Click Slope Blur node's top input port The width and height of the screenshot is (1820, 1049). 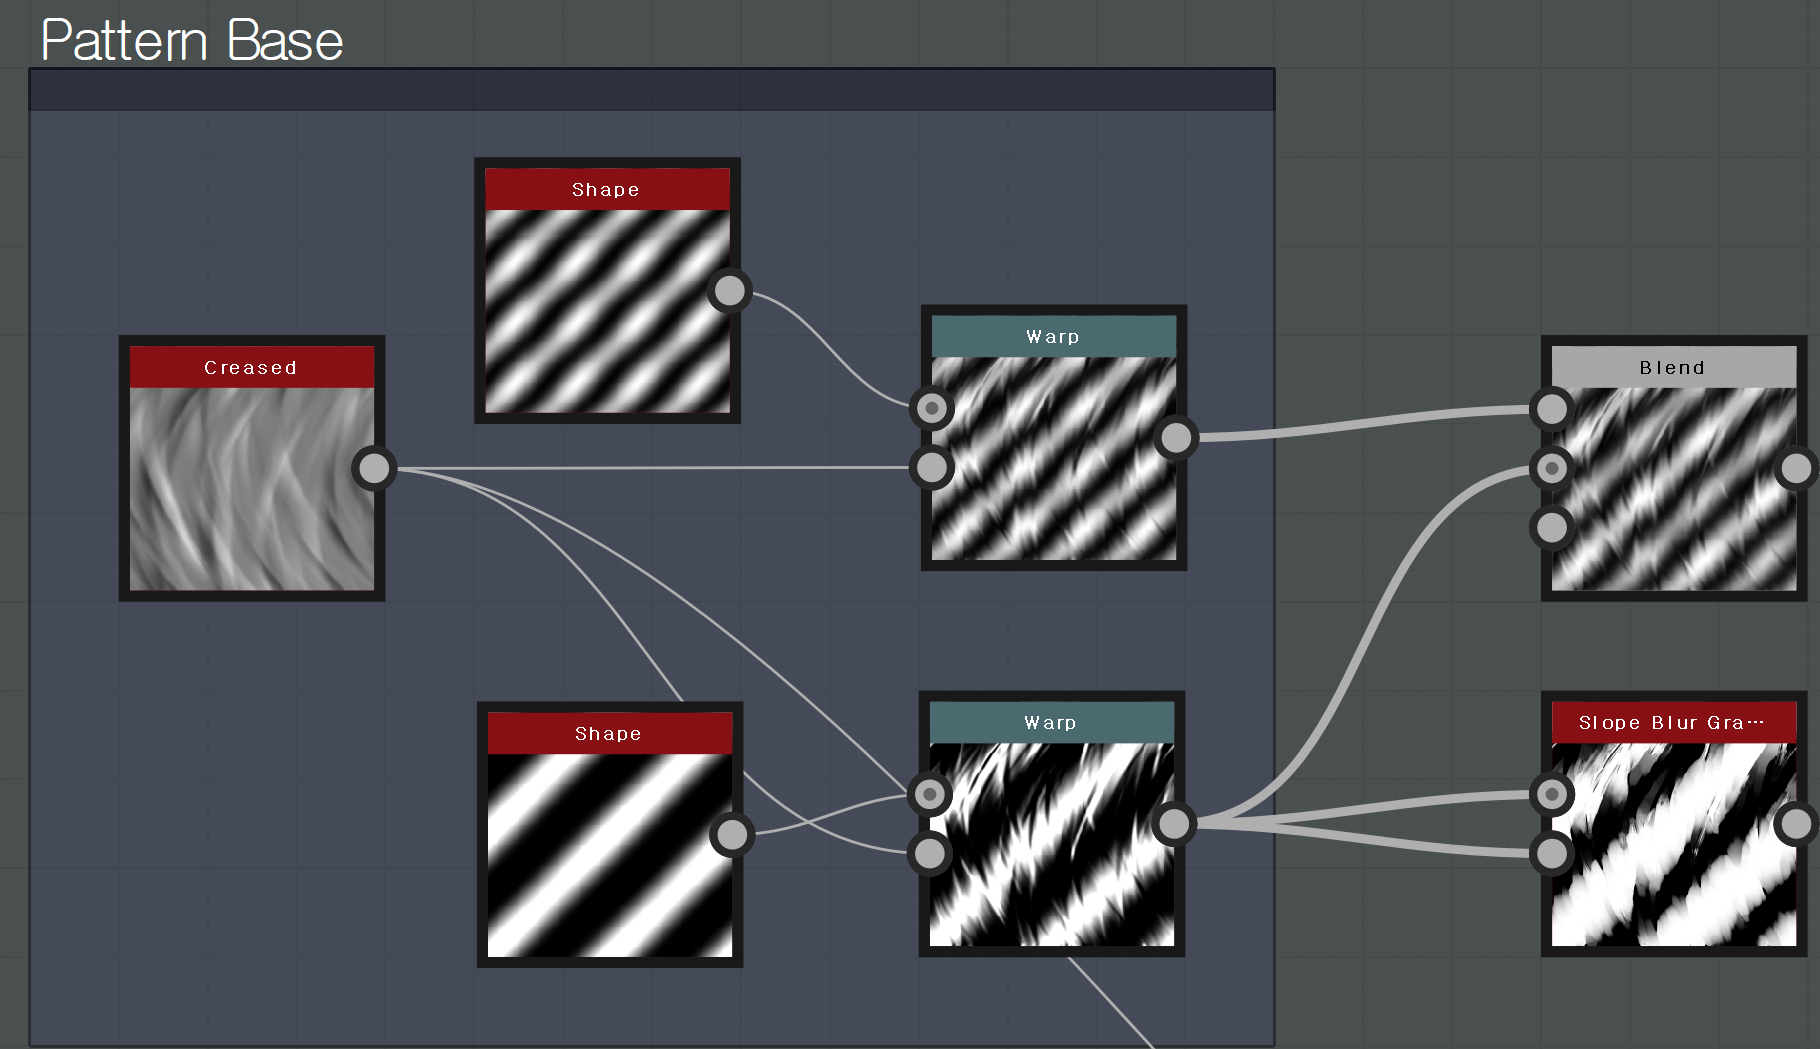pos(1552,794)
